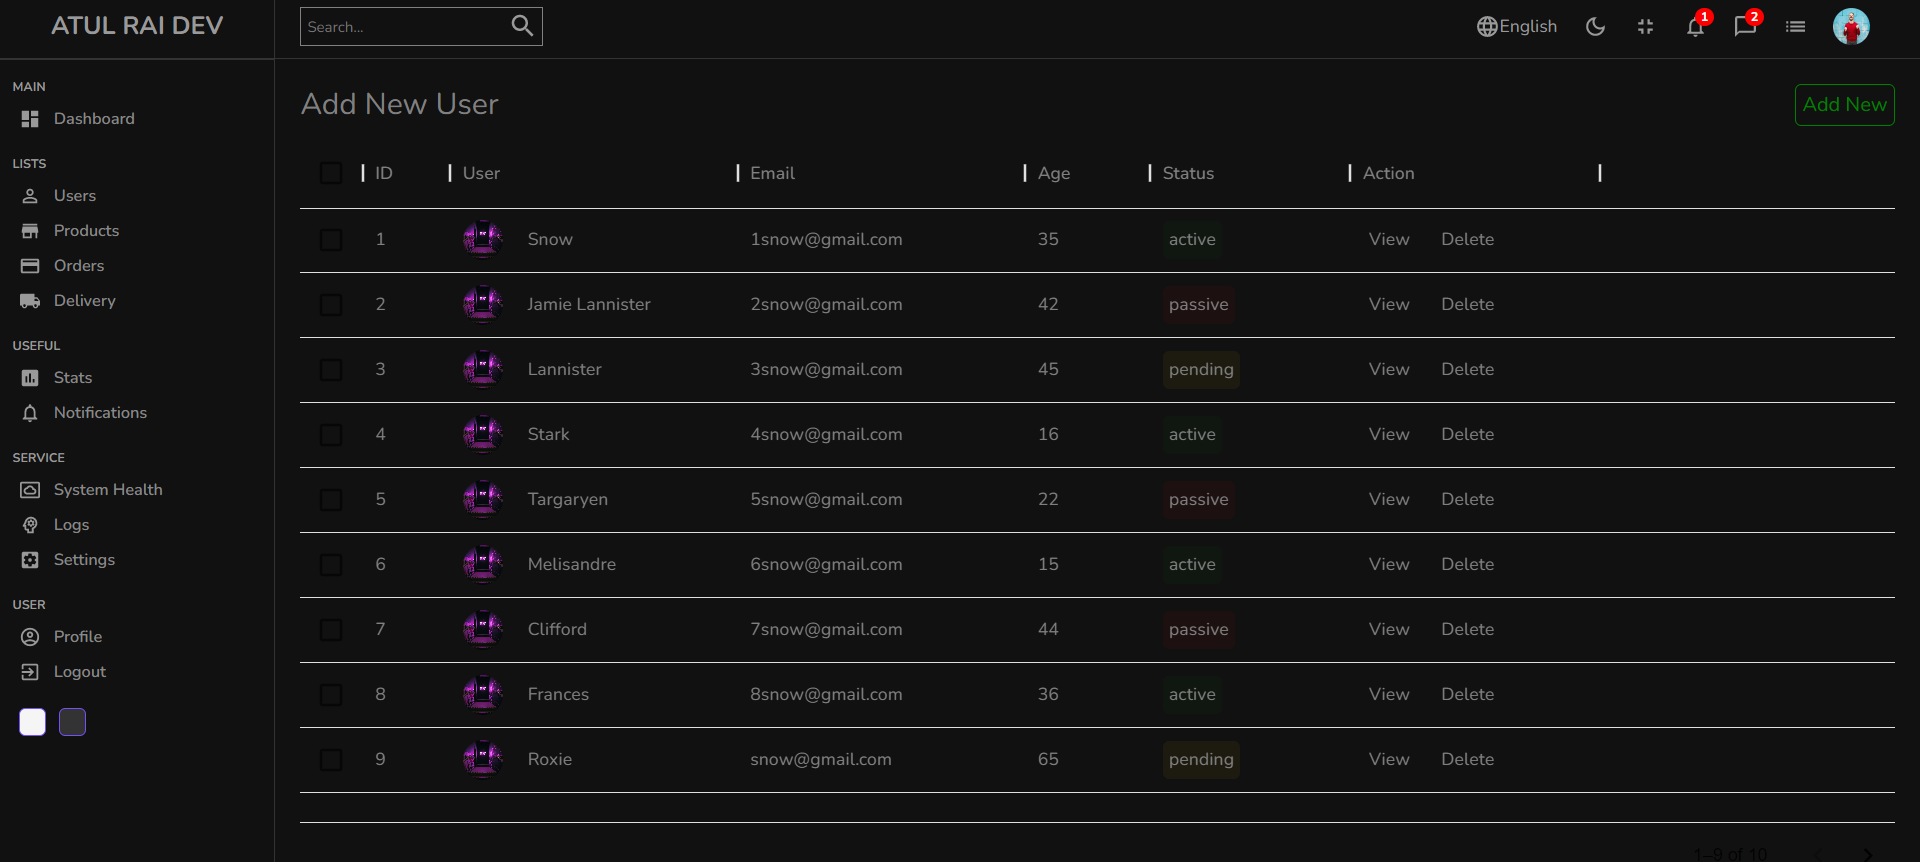
Task: Check the checkbox for Melisandre row
Action: pos(331,565)
